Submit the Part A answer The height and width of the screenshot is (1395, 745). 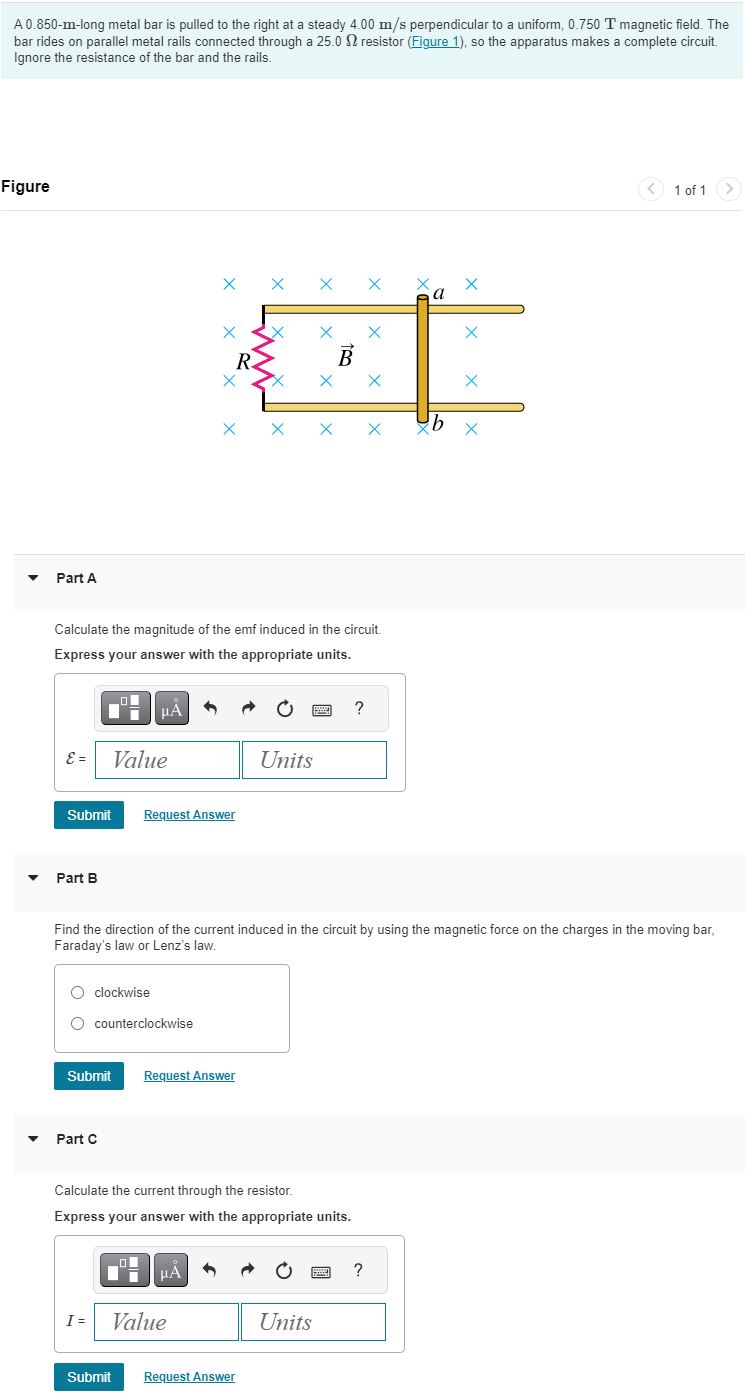click(x=88, y=814)
